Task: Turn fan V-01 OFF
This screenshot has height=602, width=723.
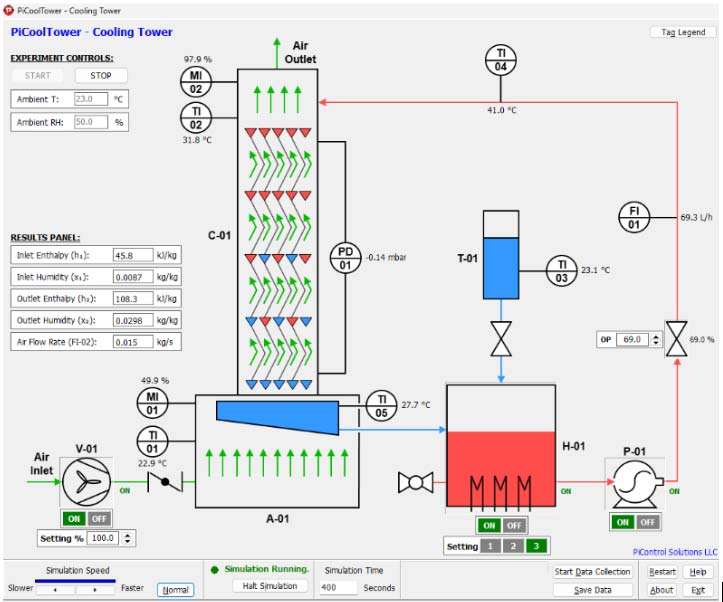Action: [99, 519]
